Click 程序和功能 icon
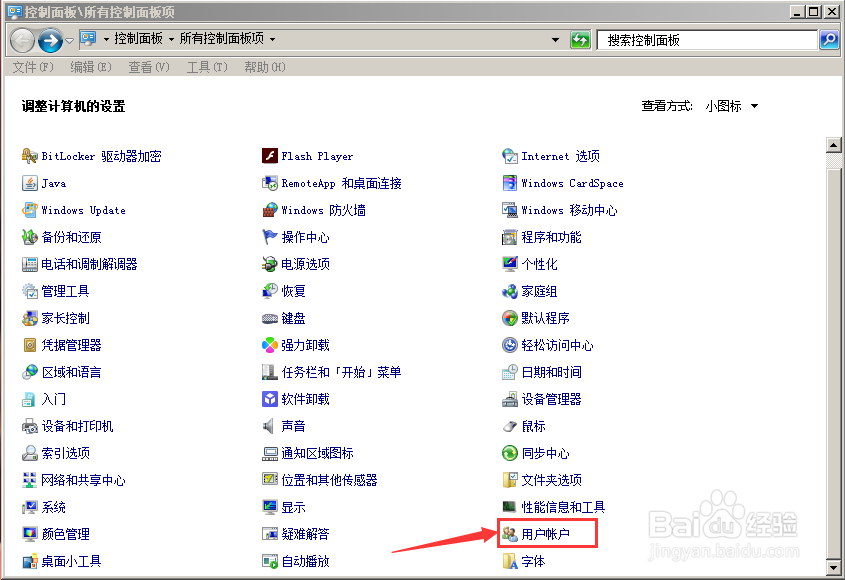The height and width of the screenshot is (580, 845). [509, 237]
